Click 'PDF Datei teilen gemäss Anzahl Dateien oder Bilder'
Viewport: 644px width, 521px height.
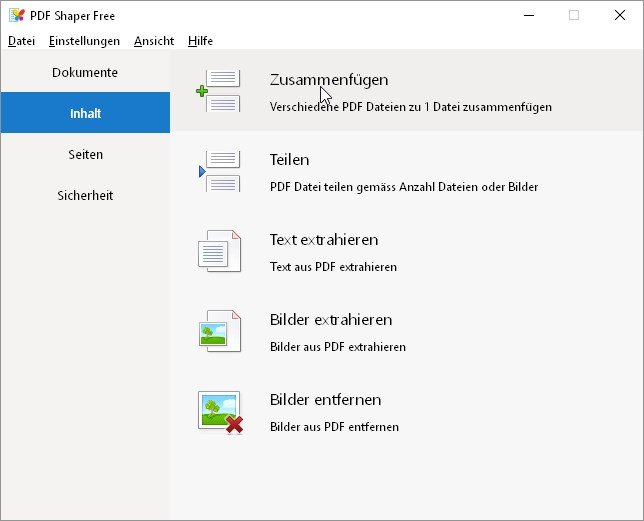coord(404,187)
